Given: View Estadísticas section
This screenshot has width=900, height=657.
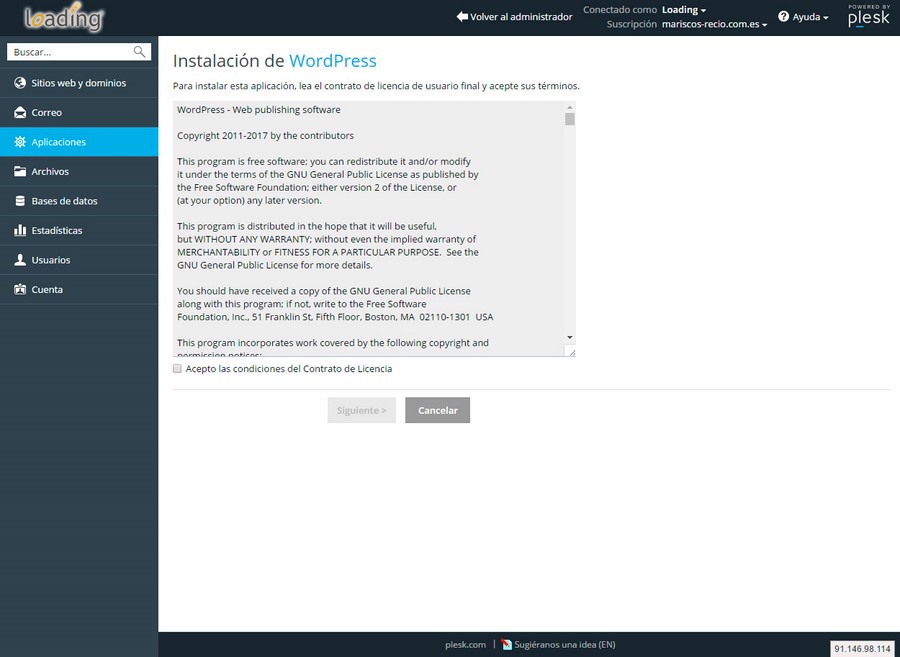Looking at the screenshot, I should pos(79,230).
